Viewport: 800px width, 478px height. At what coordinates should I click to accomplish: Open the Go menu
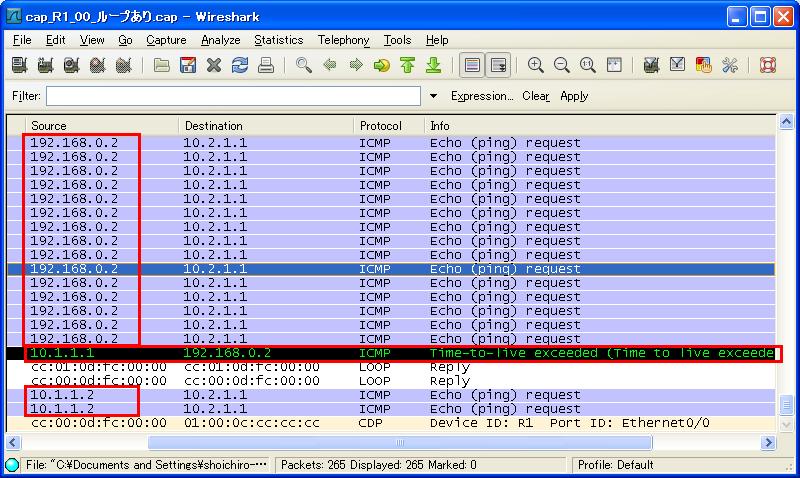[x=125, y=40]
